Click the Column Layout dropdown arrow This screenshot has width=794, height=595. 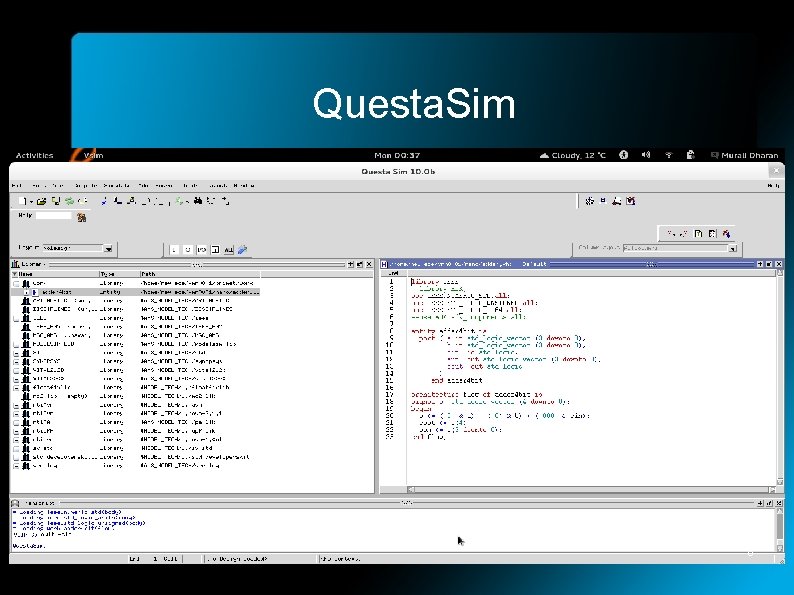coord(732,248)
